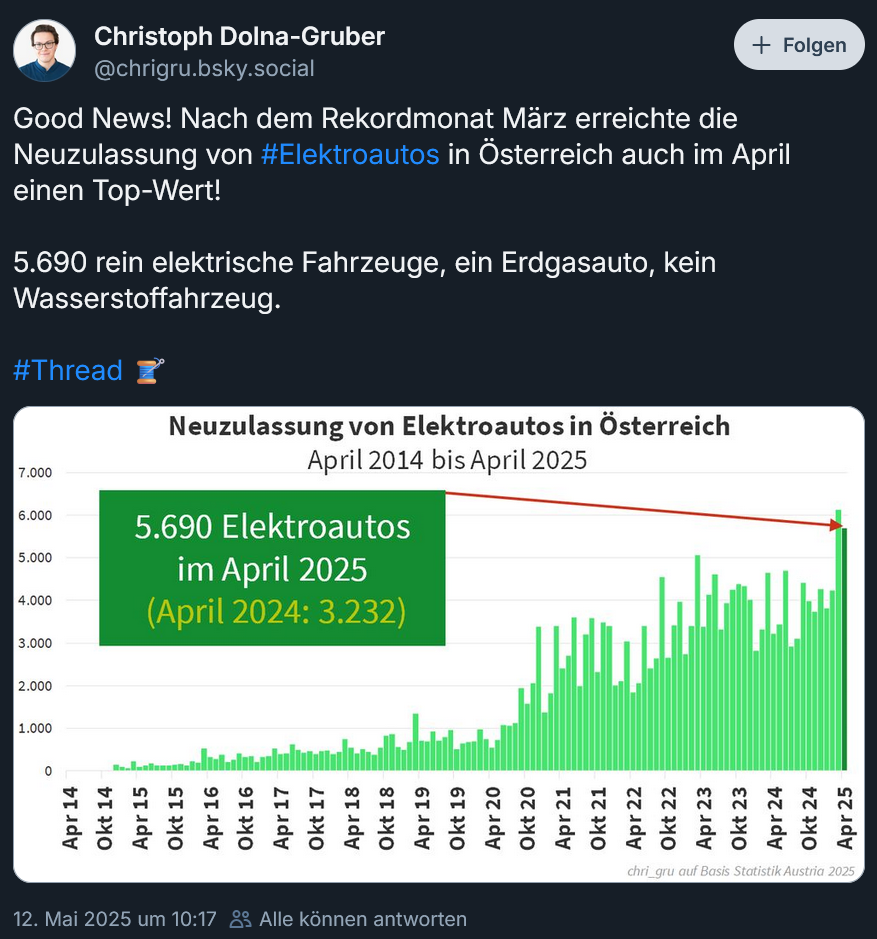The image size is (877, 939).
Task: Open the @chrigru.bsky.social handle
Action: (x=204, y=68)
